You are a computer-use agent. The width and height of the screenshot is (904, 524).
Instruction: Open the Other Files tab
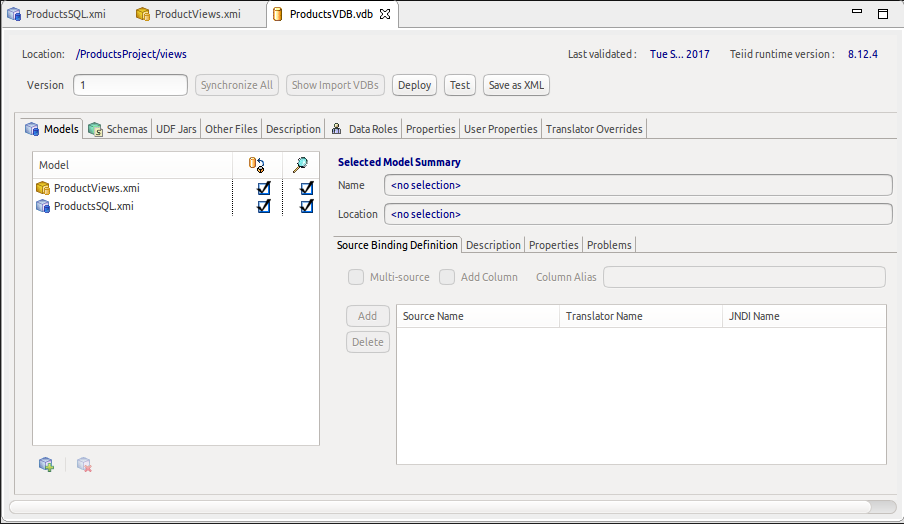(231, 129)
